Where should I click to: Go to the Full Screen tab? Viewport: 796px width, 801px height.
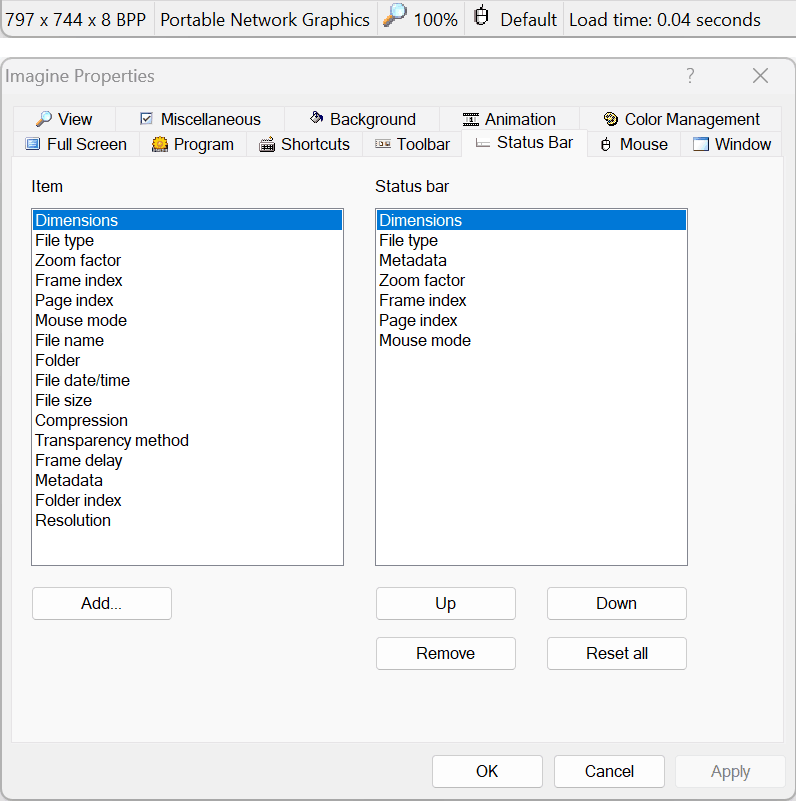click(76, 144)
